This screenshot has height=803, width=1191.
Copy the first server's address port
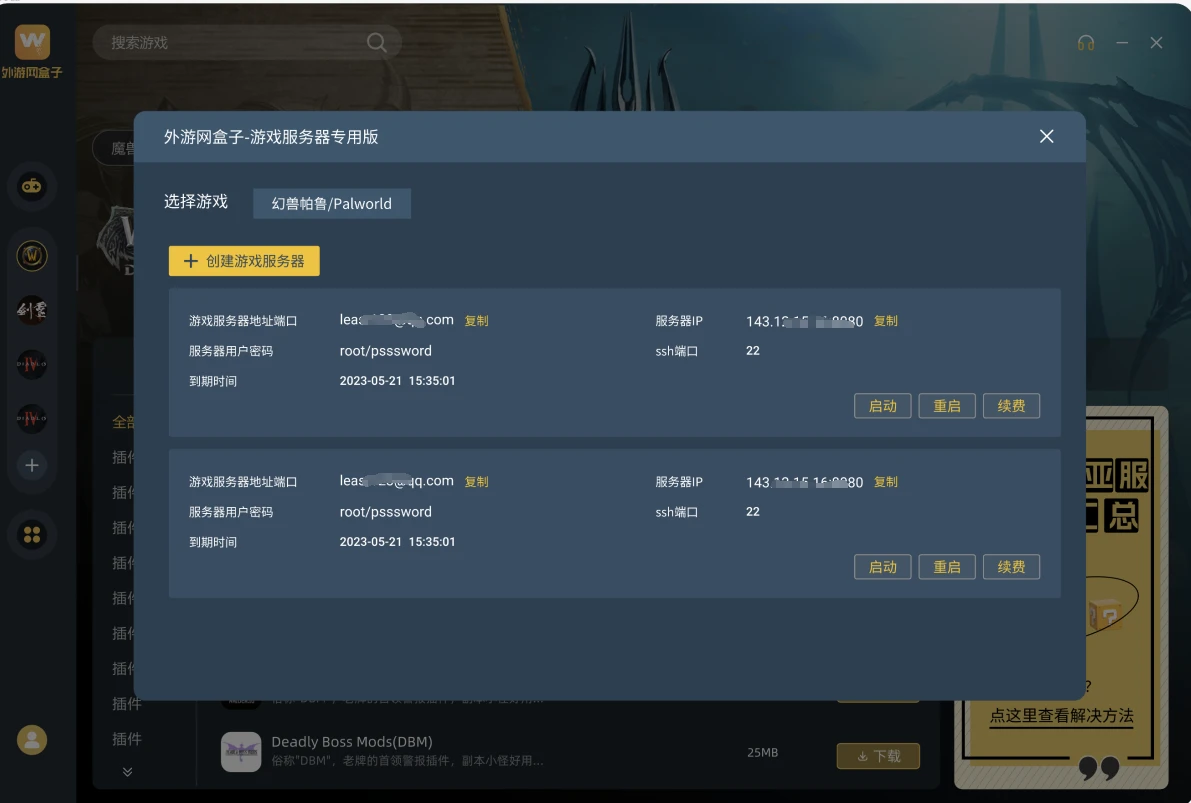coord(476,321)
